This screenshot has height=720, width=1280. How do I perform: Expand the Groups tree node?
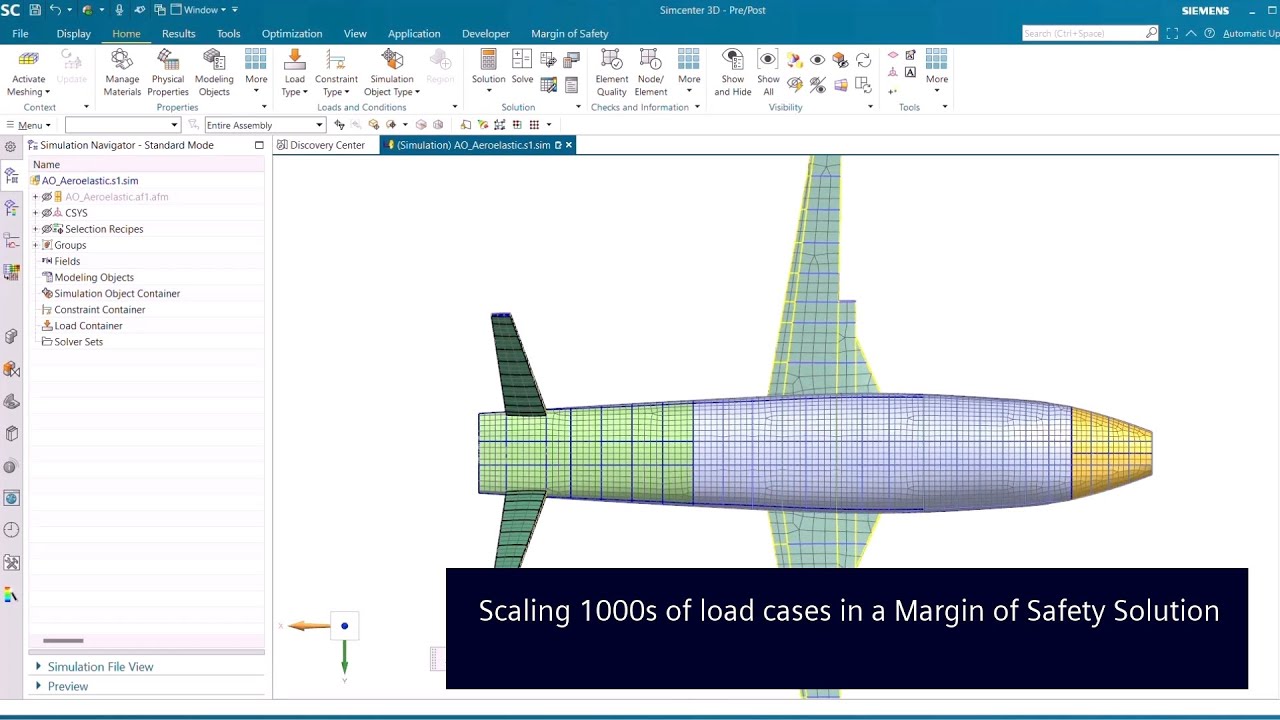point(35,245)
